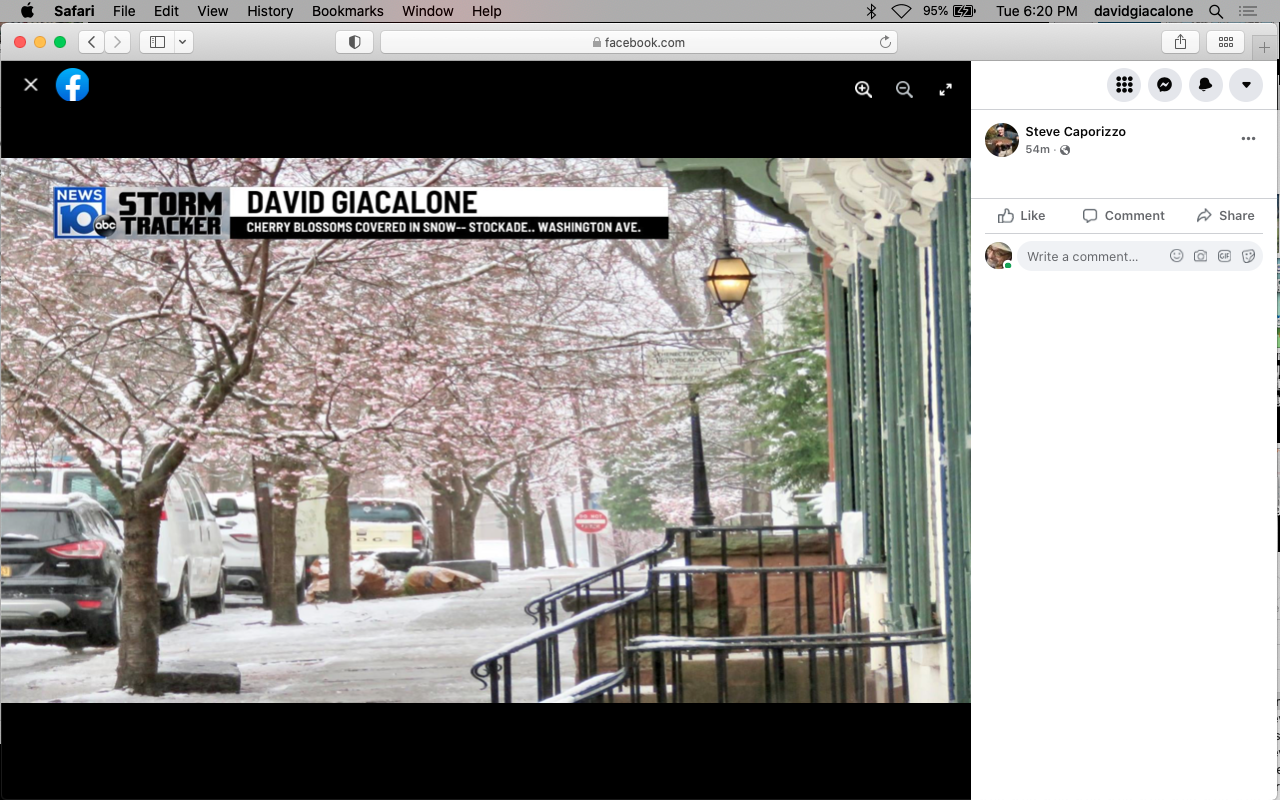Like Steve Caporizzo's photo

click(1021, 215)
